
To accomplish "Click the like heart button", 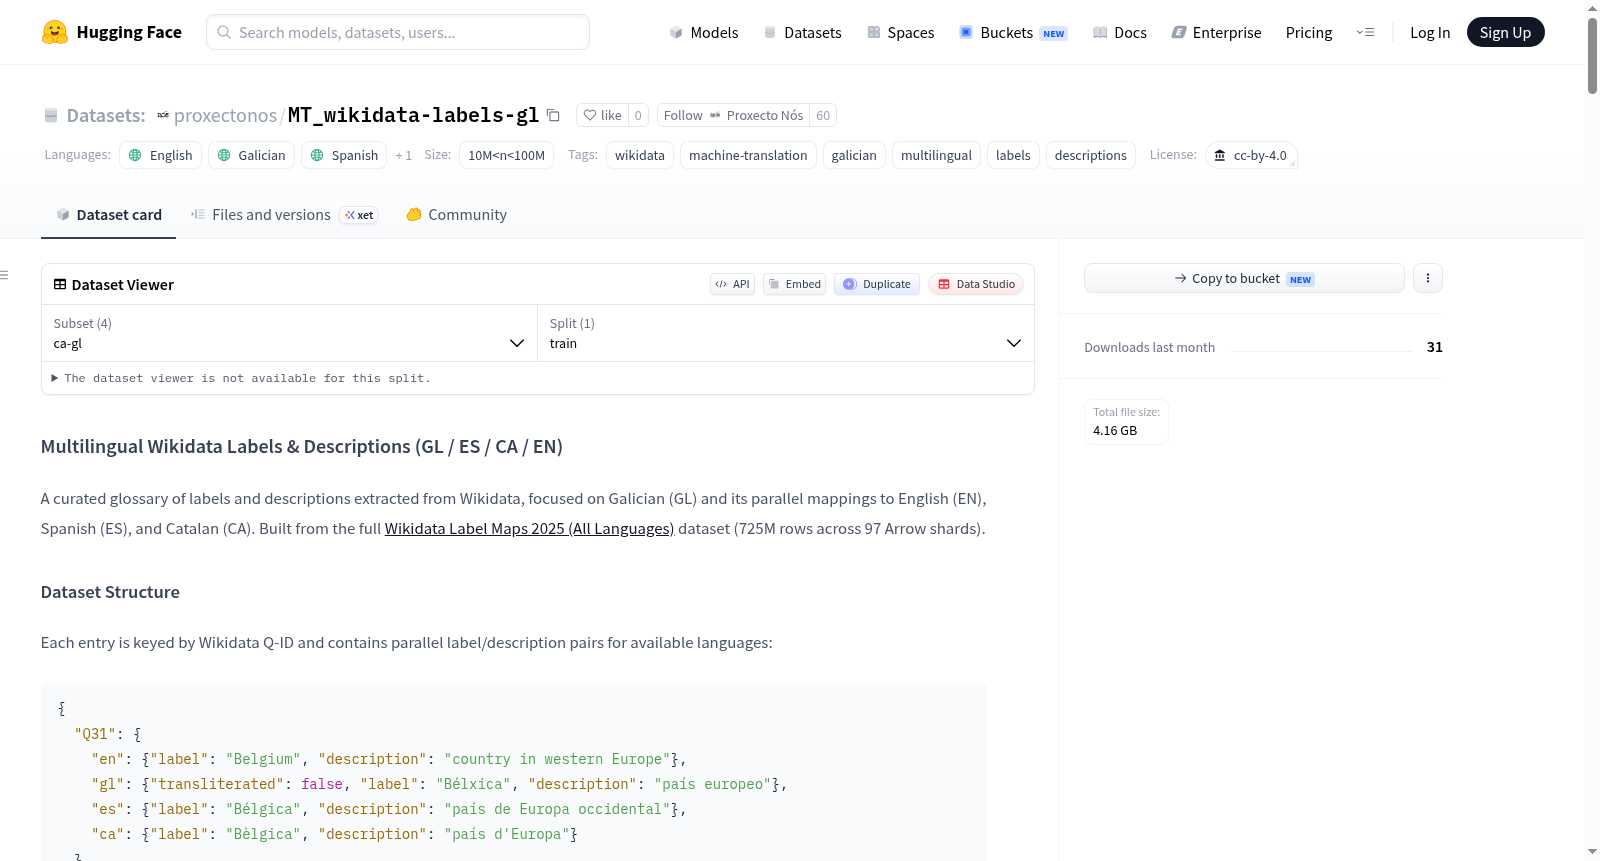I will (603, 115).
